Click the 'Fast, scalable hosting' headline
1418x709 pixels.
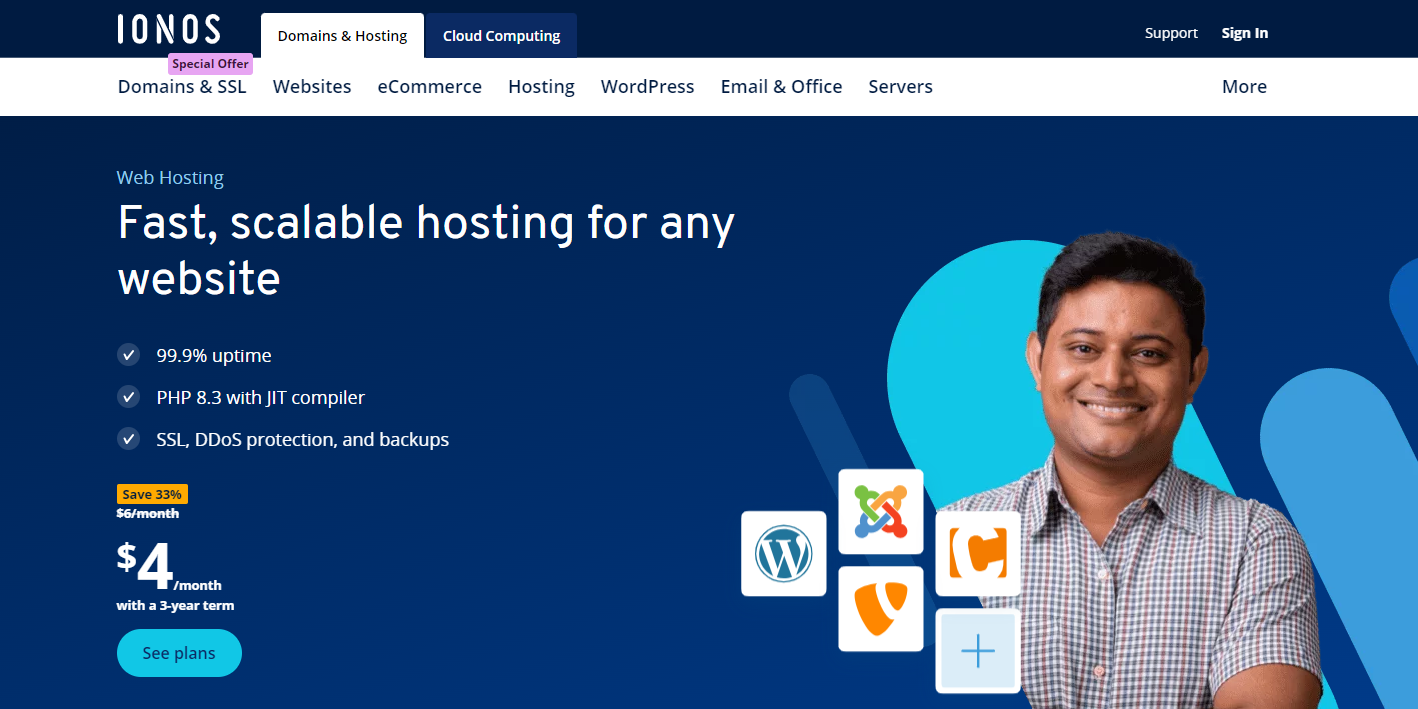click(426, 250)
